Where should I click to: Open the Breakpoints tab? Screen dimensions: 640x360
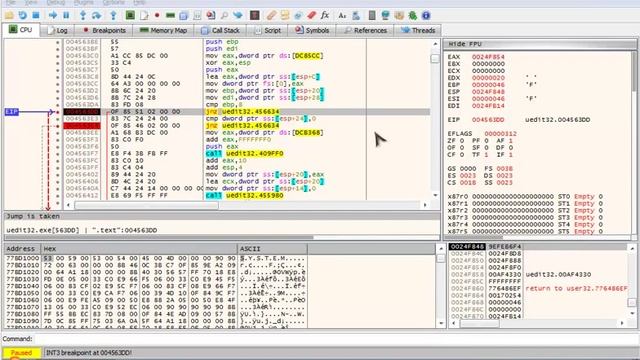(x=104, y=30)
